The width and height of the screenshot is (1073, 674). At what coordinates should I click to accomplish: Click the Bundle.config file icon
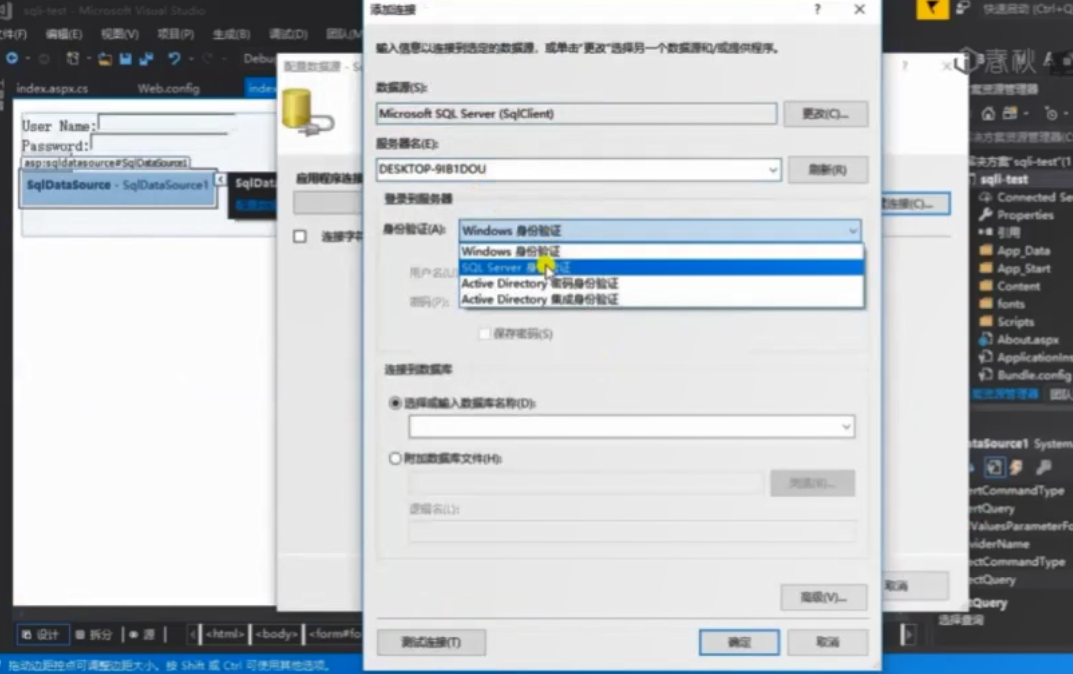pos(985,375)
